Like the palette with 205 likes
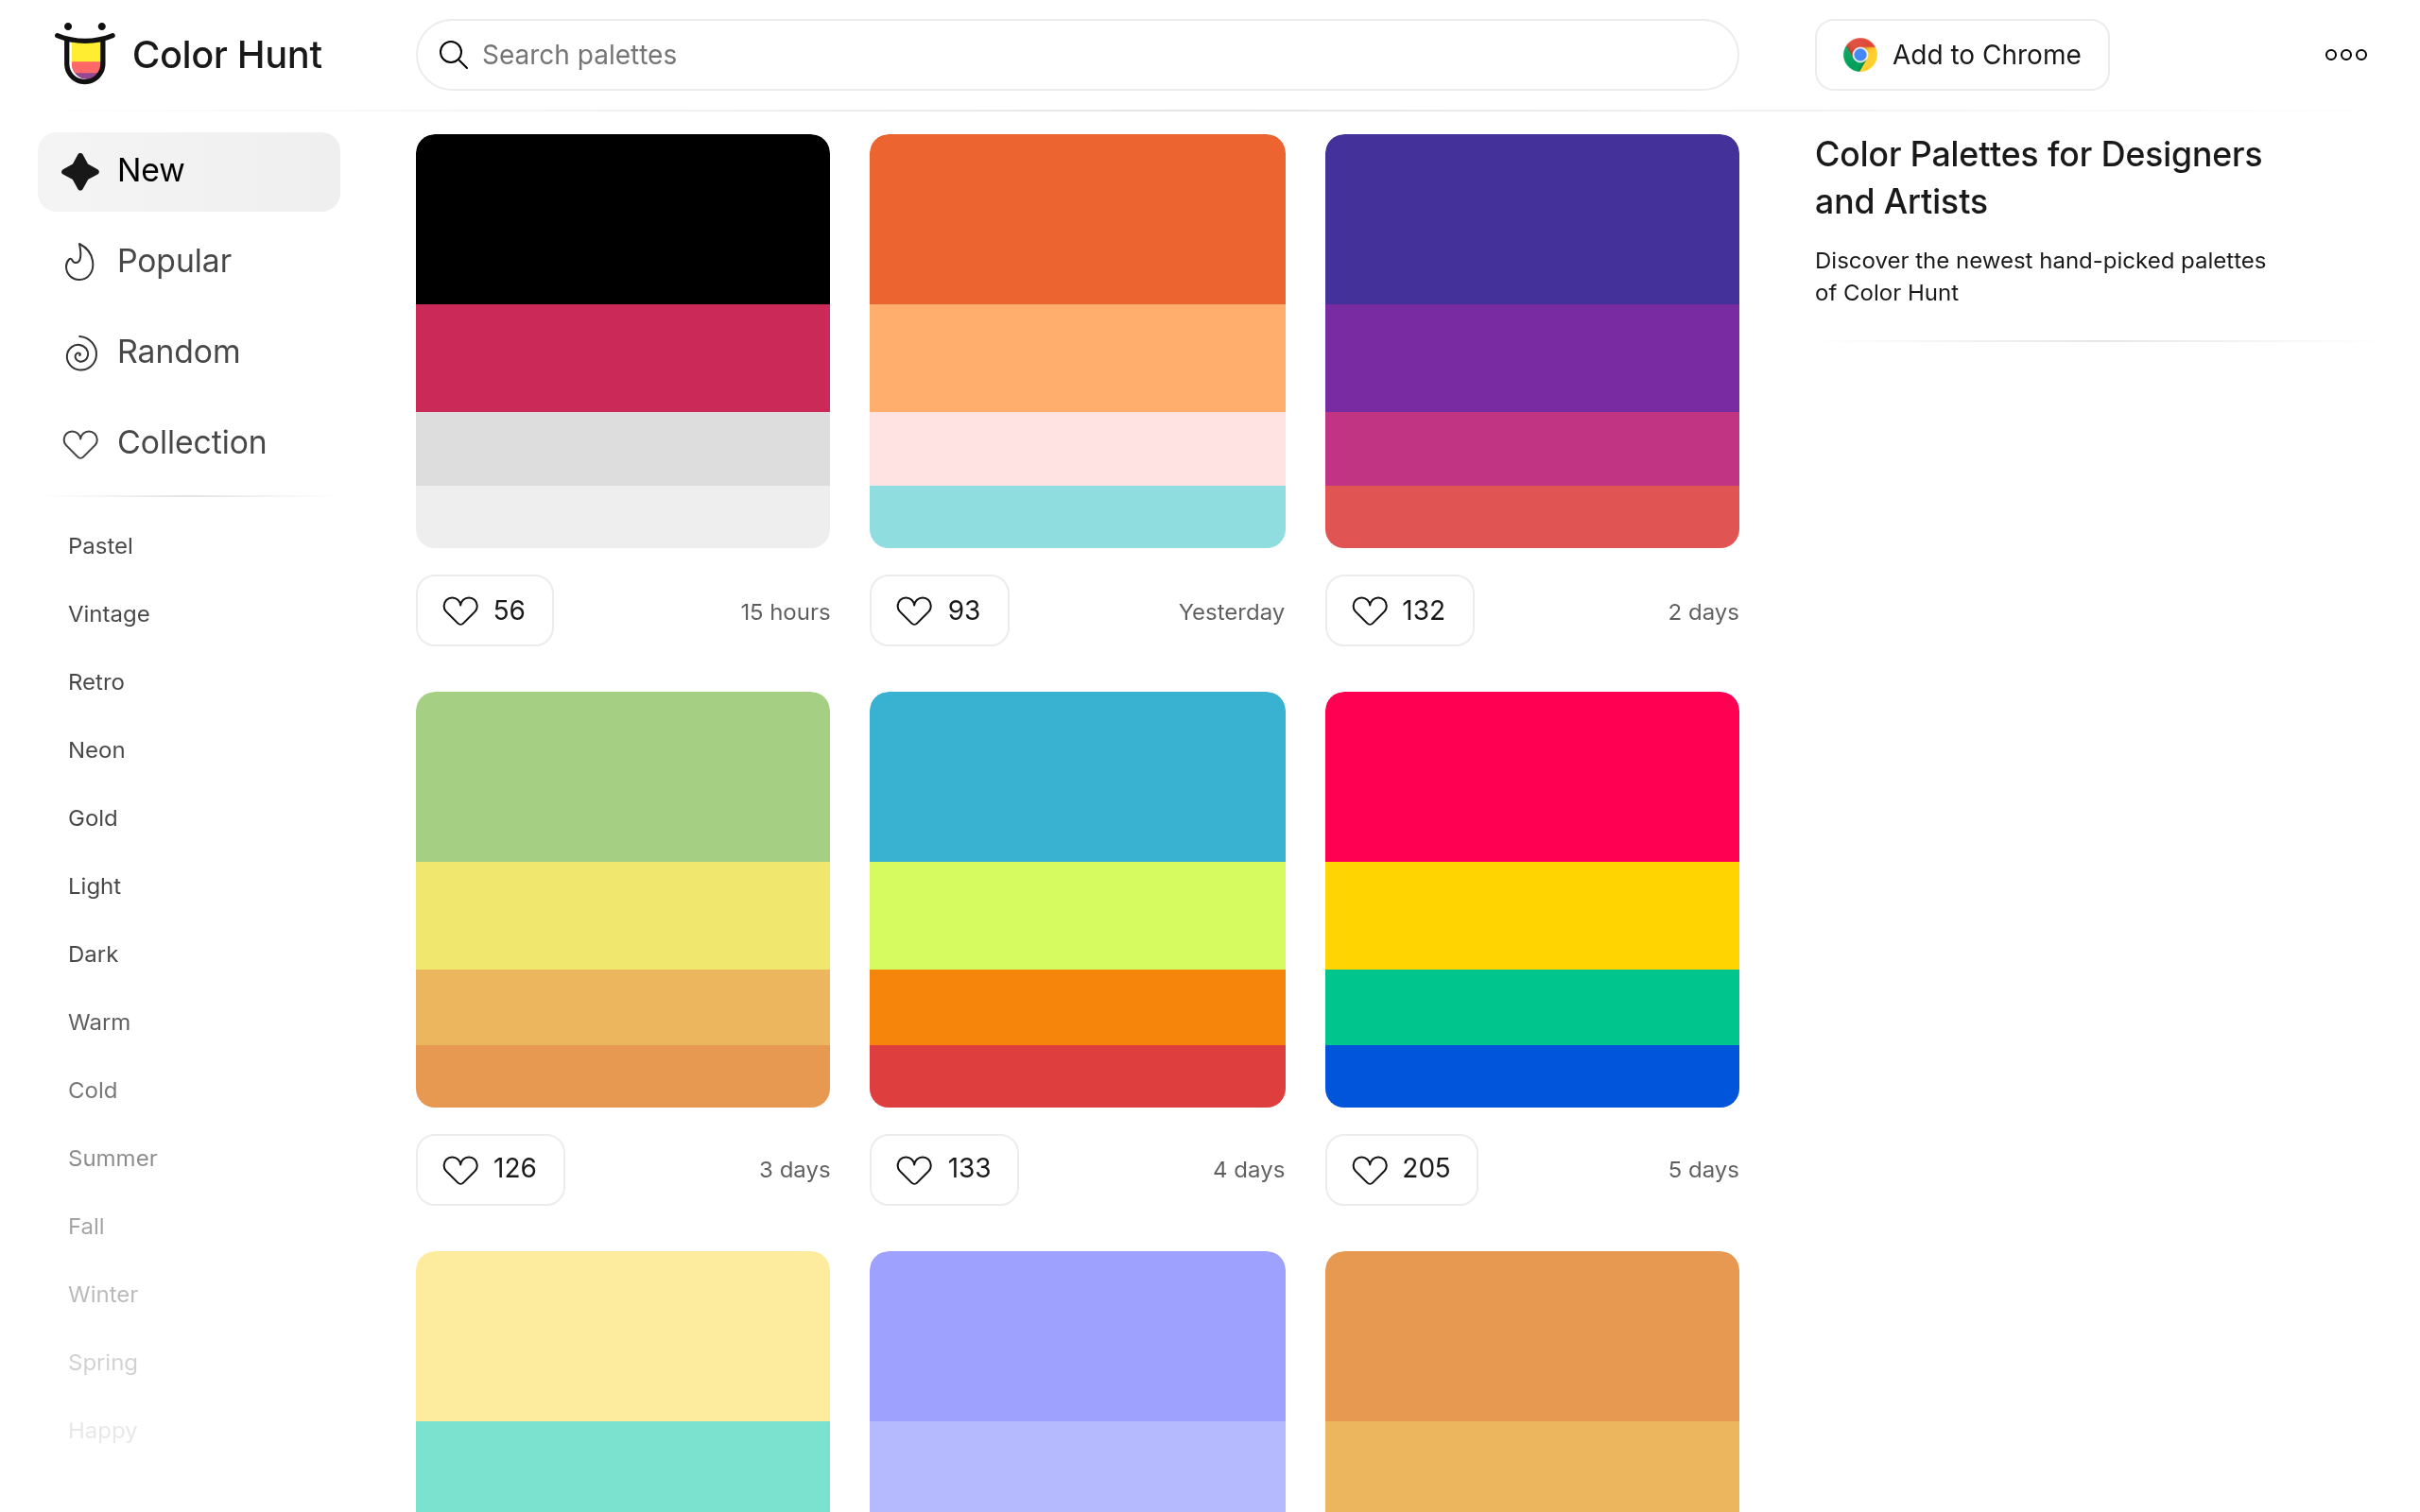This screenshot has height=1512, width=2420. click(x=1401, y=1169)
